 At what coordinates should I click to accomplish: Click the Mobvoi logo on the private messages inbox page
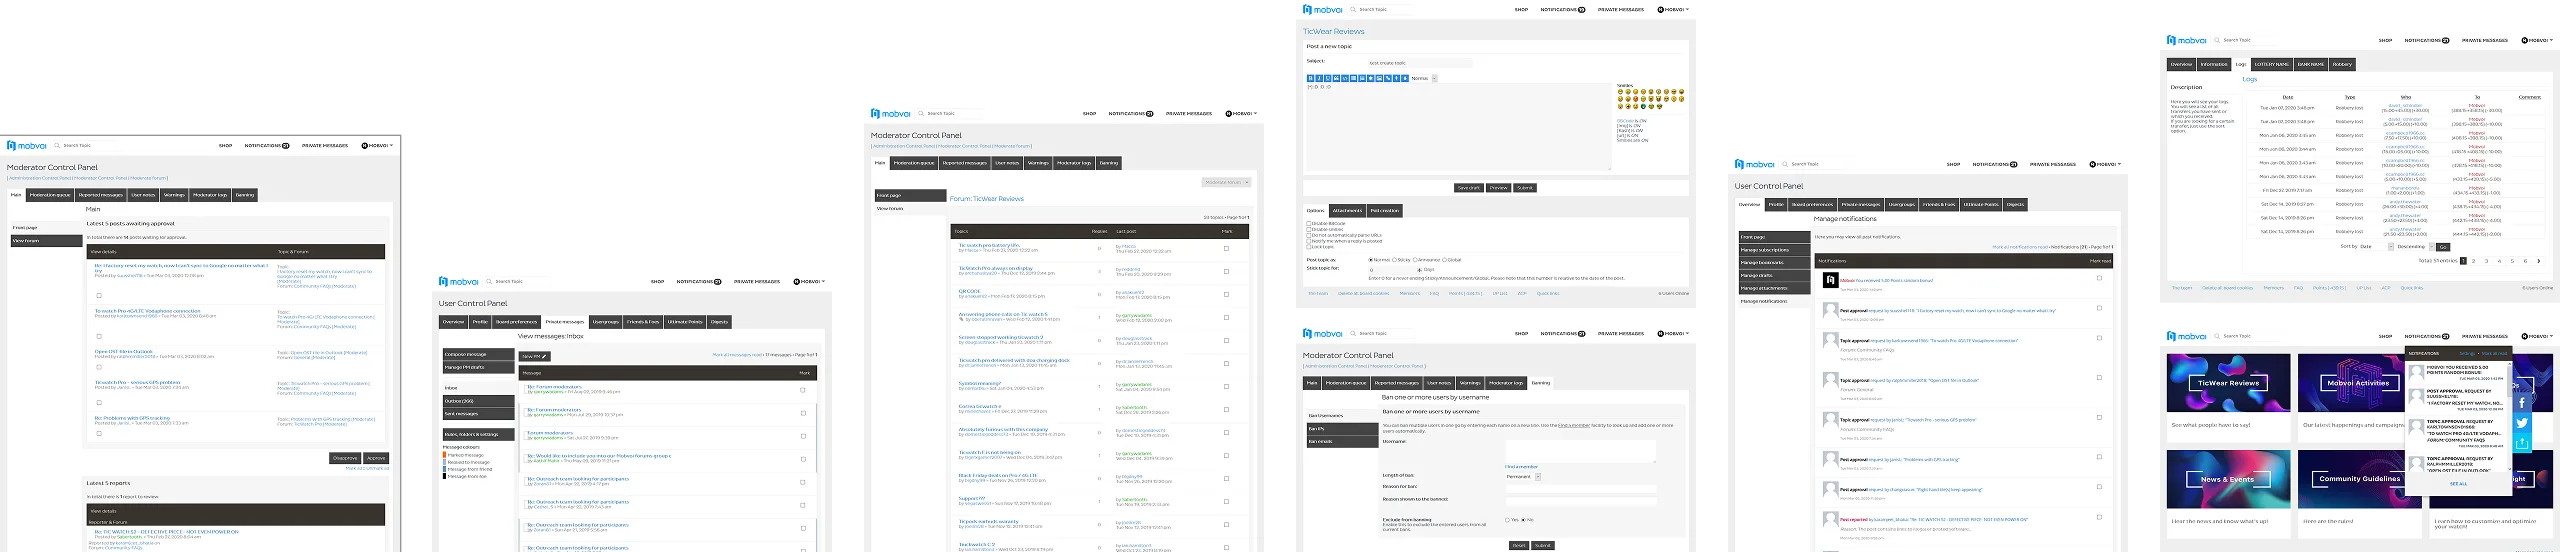click(x=459, y=281)
